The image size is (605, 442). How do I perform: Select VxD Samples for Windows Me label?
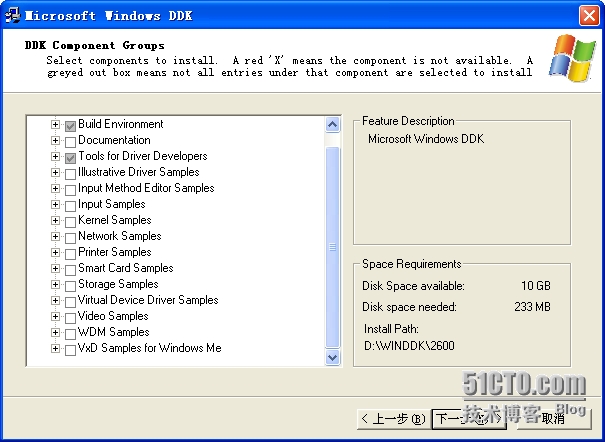click(x=150, y=348)
